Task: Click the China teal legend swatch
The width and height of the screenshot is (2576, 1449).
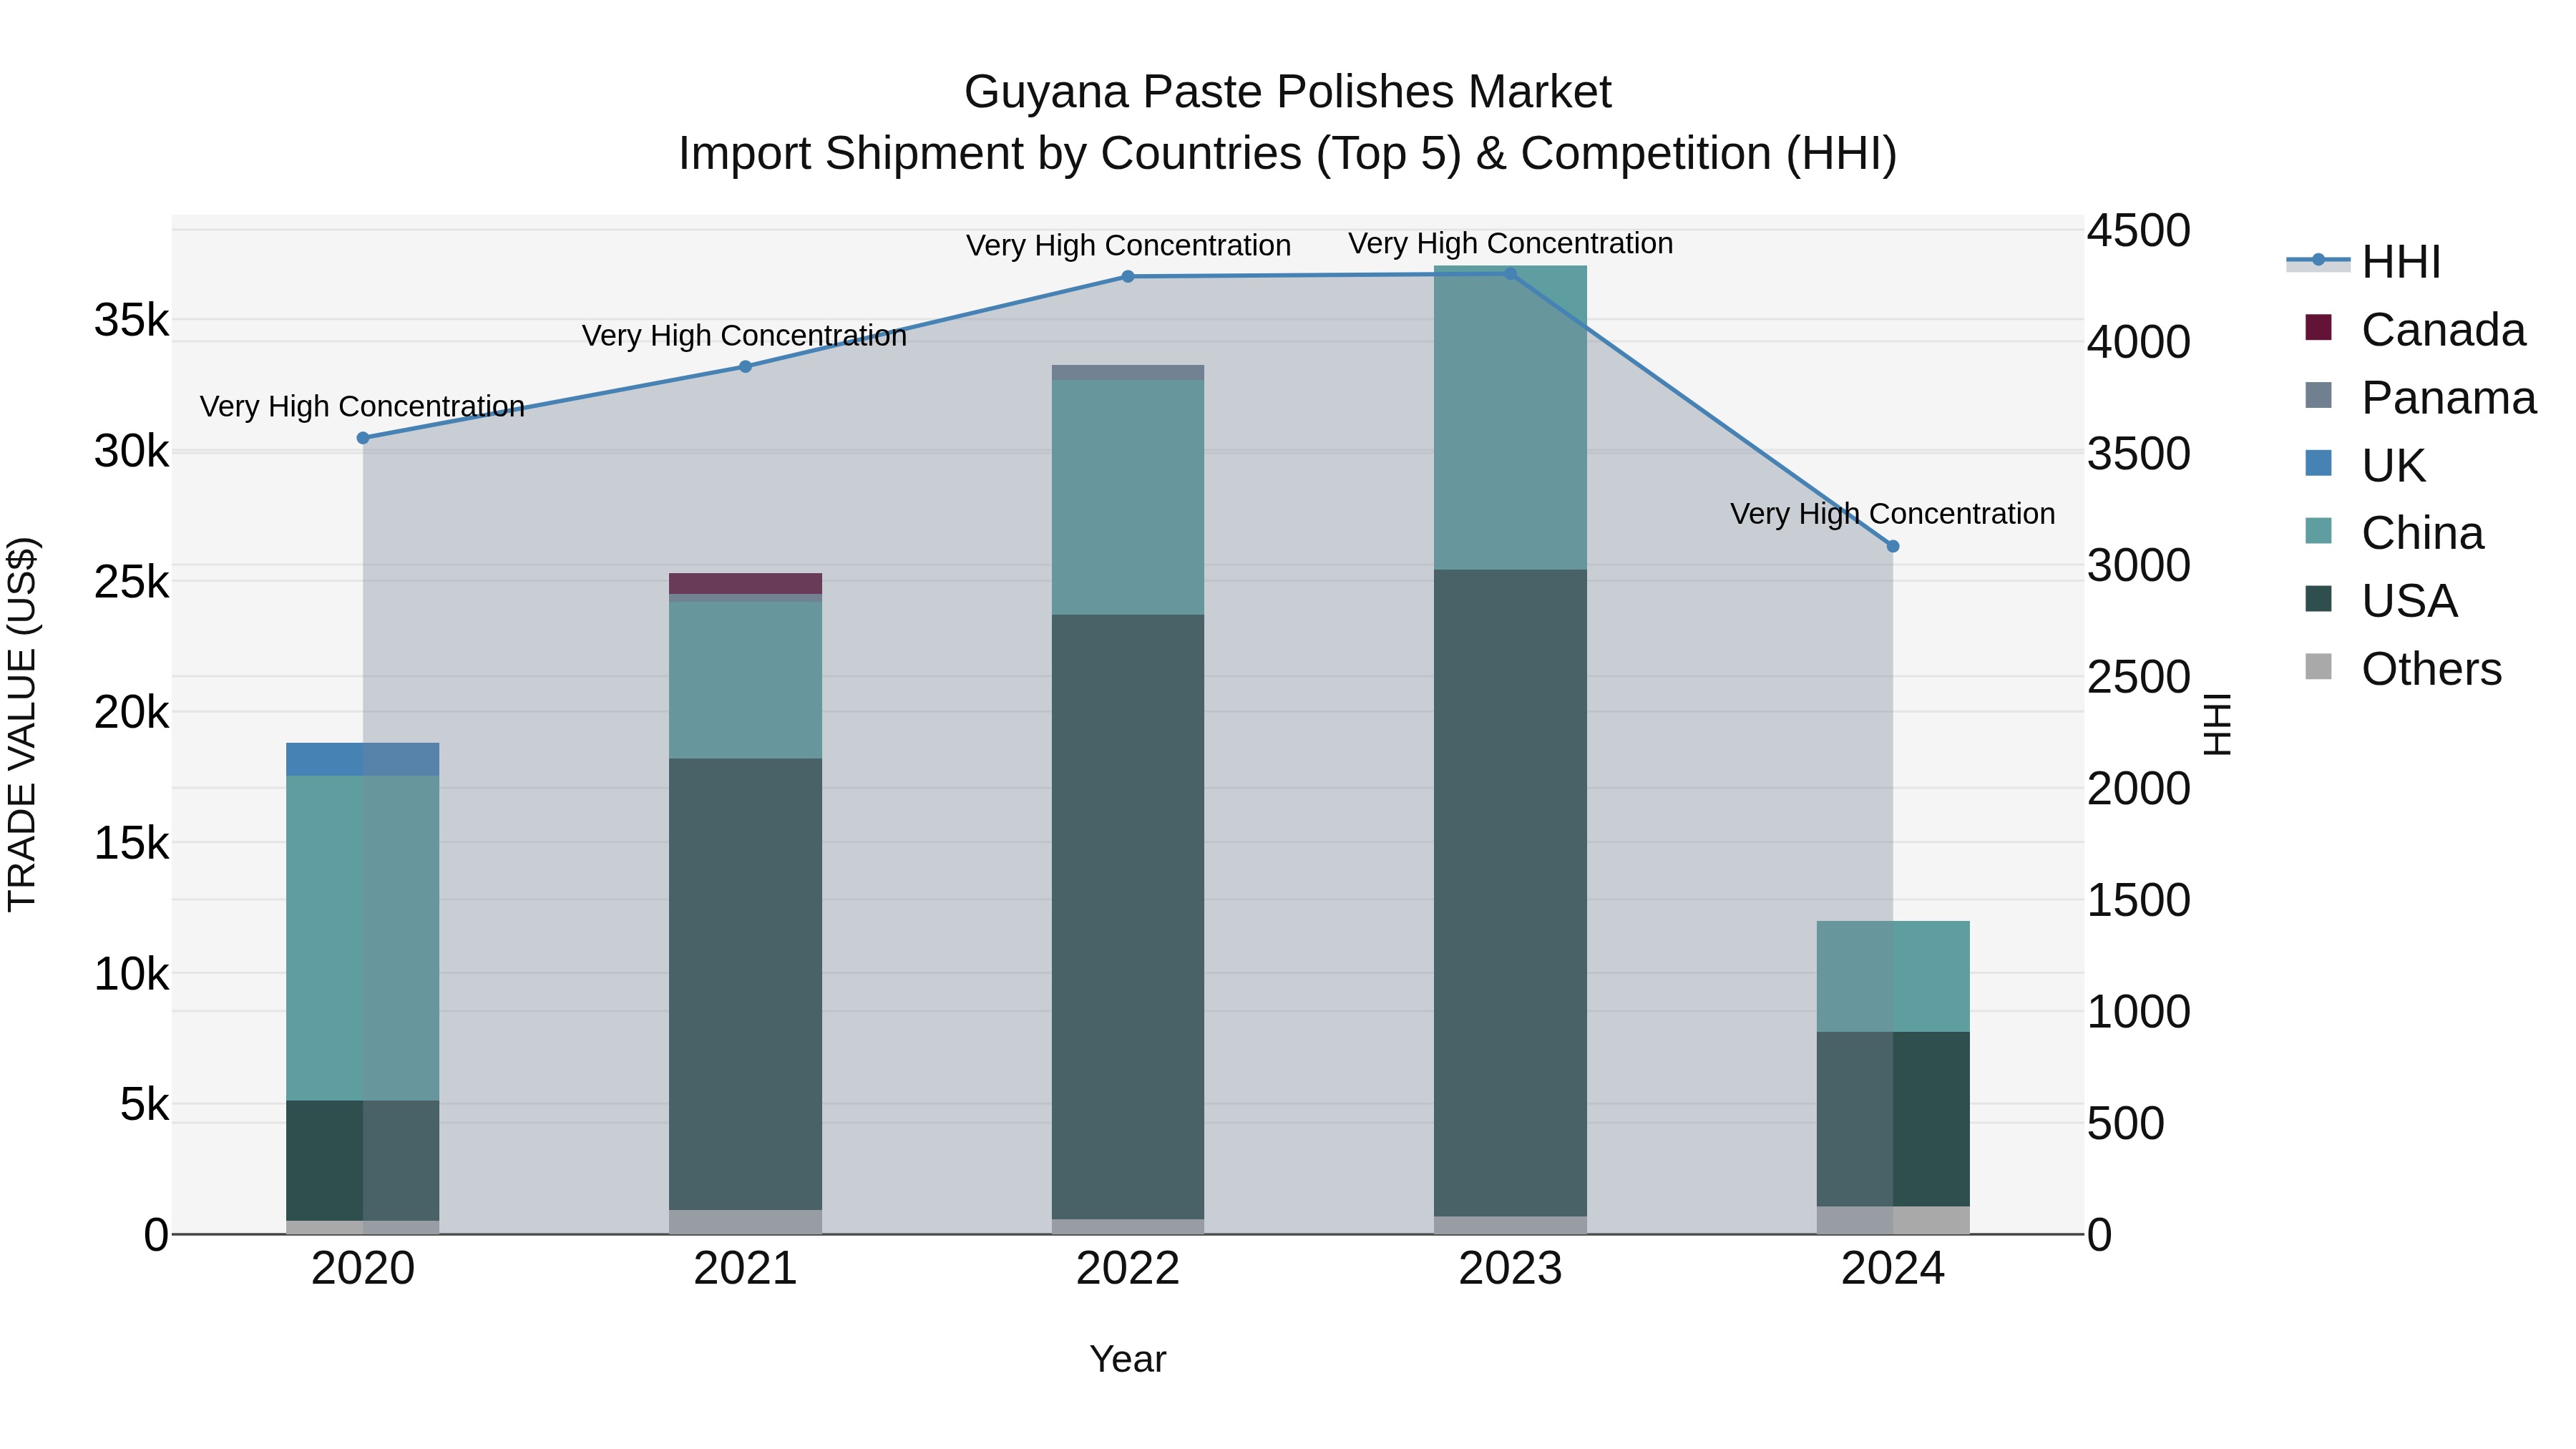Action: (x=2318, y=531)
